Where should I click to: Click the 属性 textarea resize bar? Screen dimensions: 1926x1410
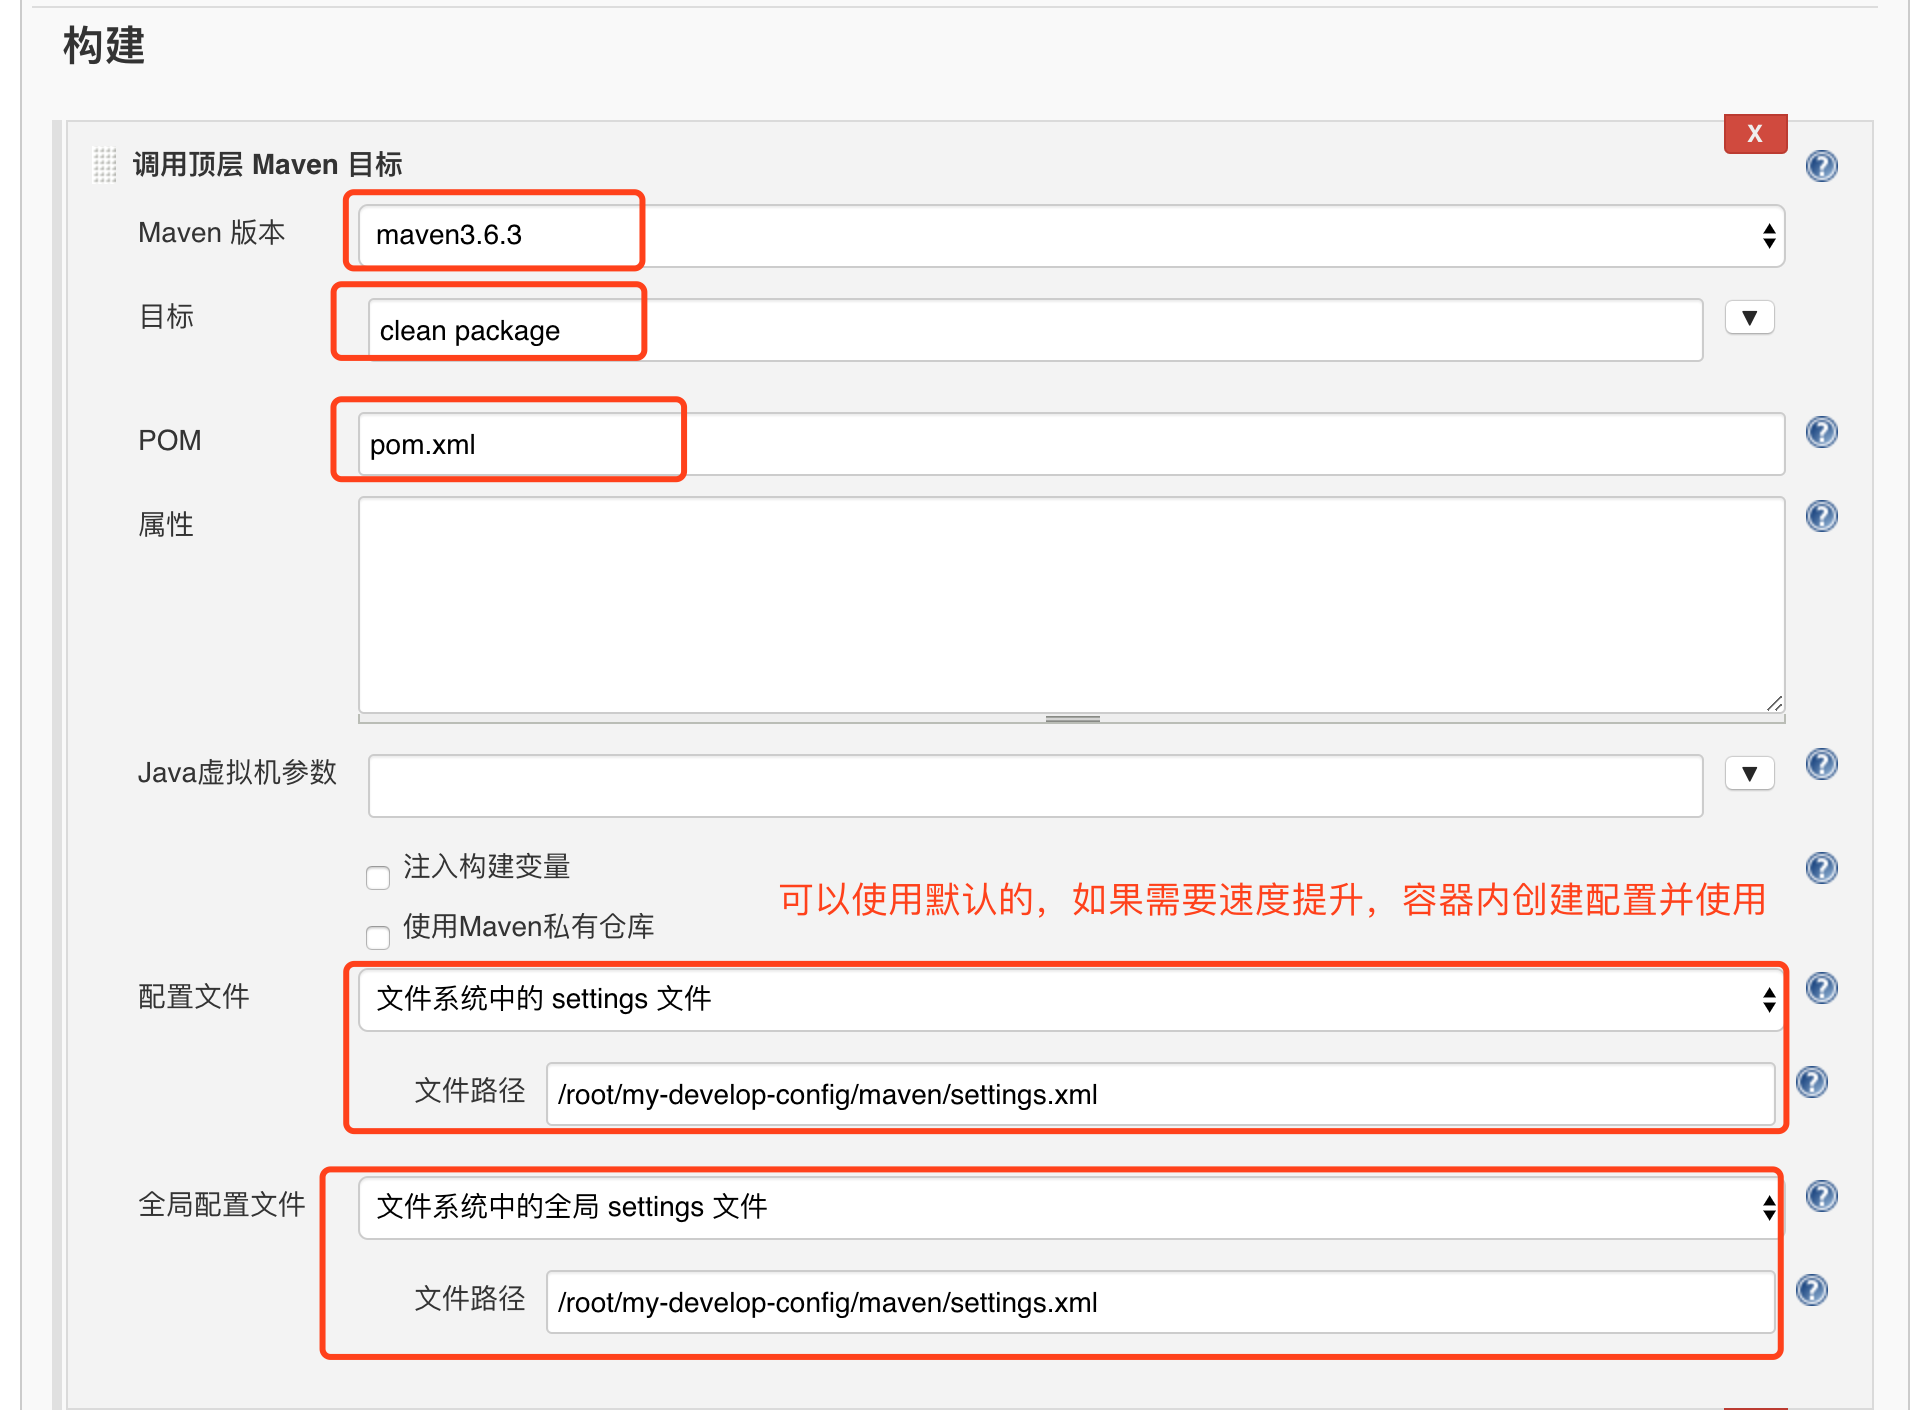pyautogui.click(x=1072, y=718)
